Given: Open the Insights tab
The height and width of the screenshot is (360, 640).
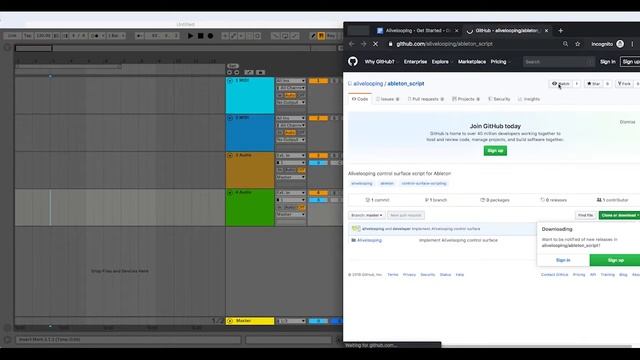Looking at the screenshot, I should [529, 99].
